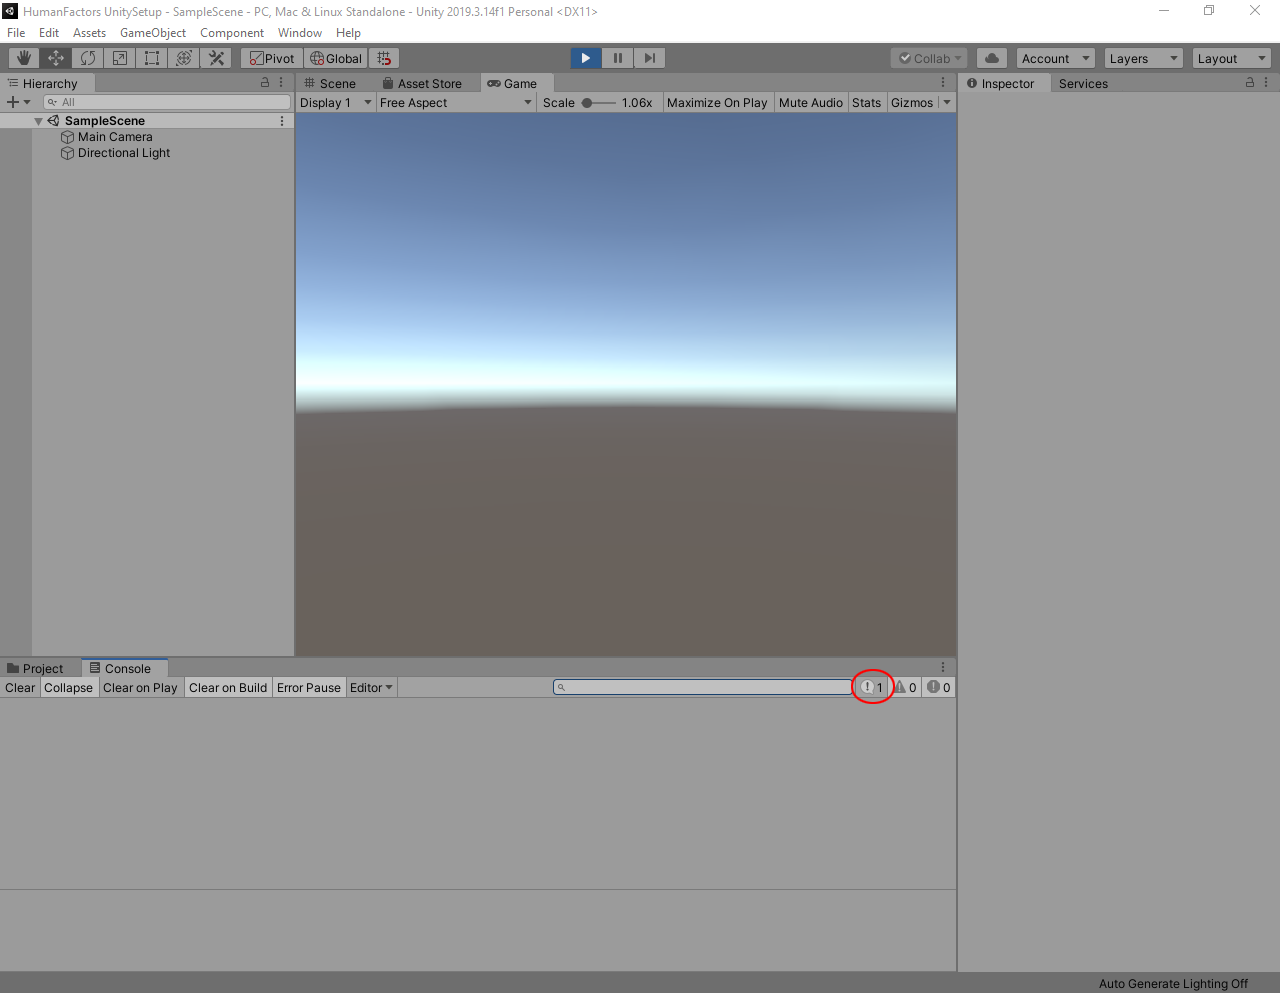Viewport: 1280px width, 993px height.
Task: Select Directional Light in Hierarchy
Action: point(124,153)
